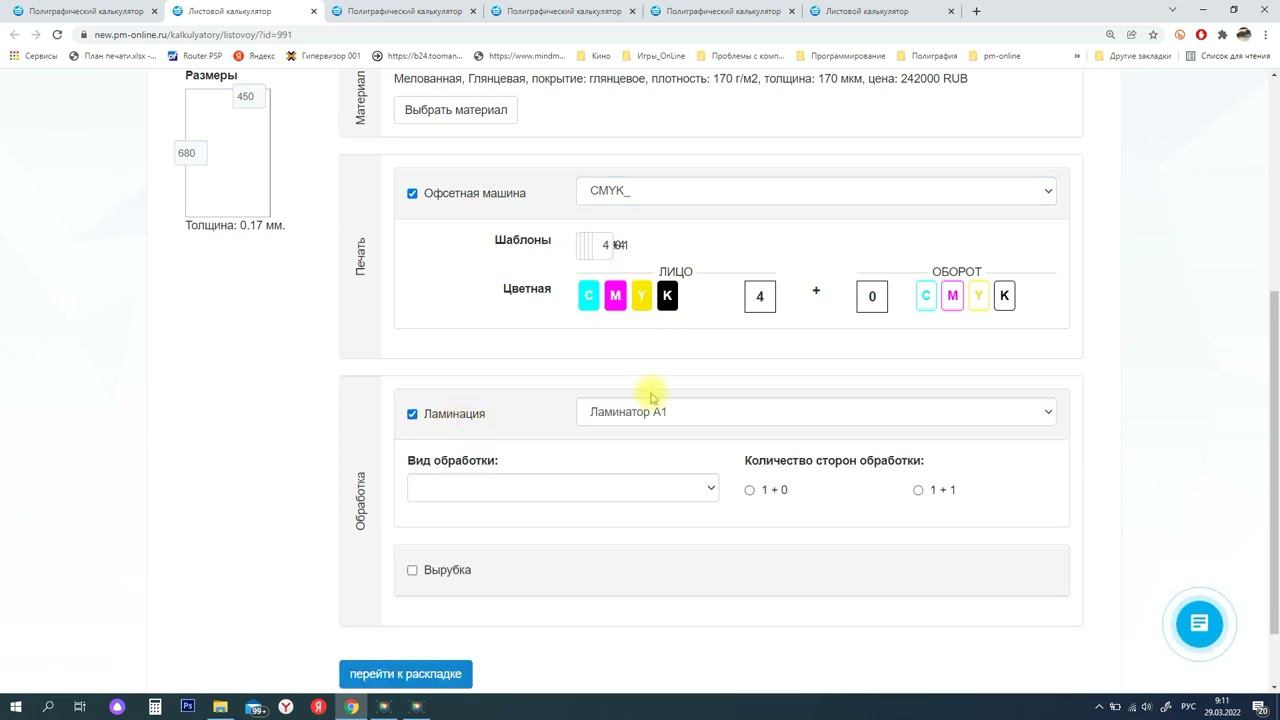Open the Chrome extensions puzzle icon
This screenshot has width=1280, height=720.
tap(1222, 34)
